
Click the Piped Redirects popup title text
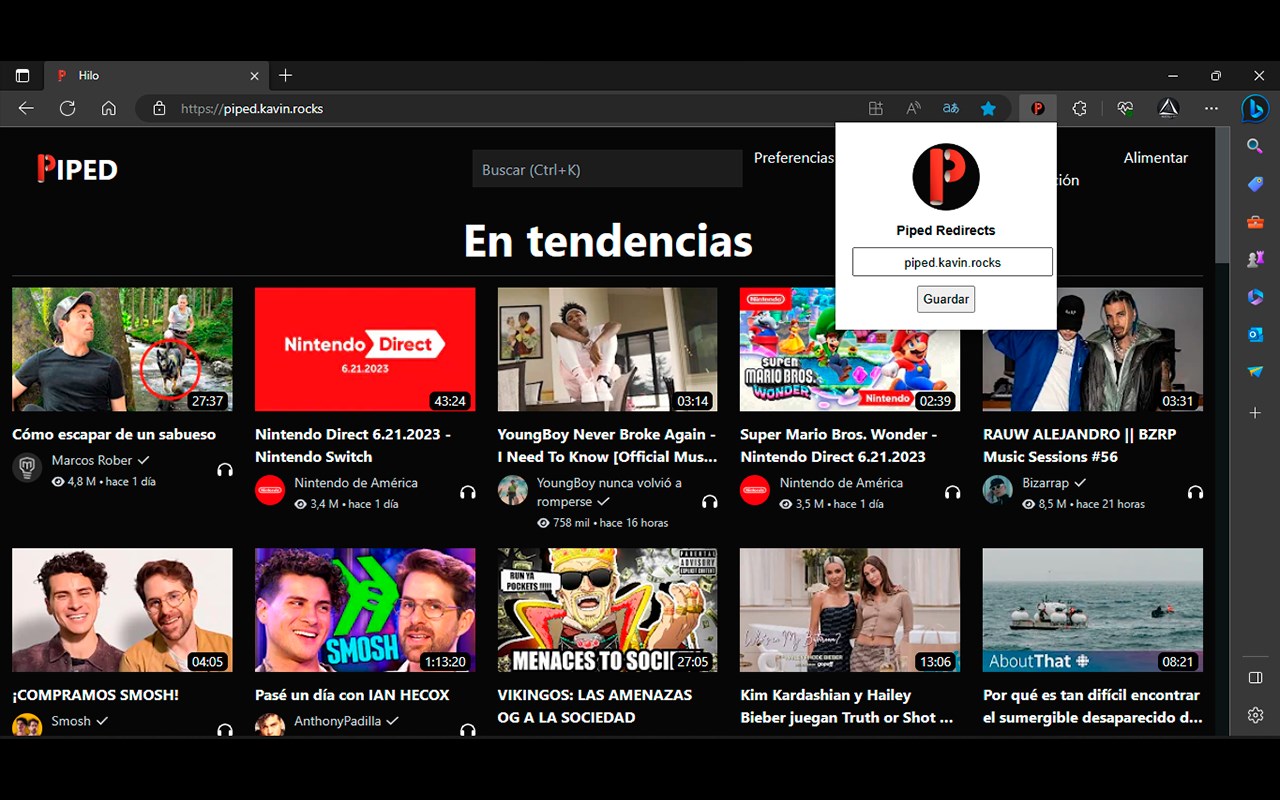(946, 230)
